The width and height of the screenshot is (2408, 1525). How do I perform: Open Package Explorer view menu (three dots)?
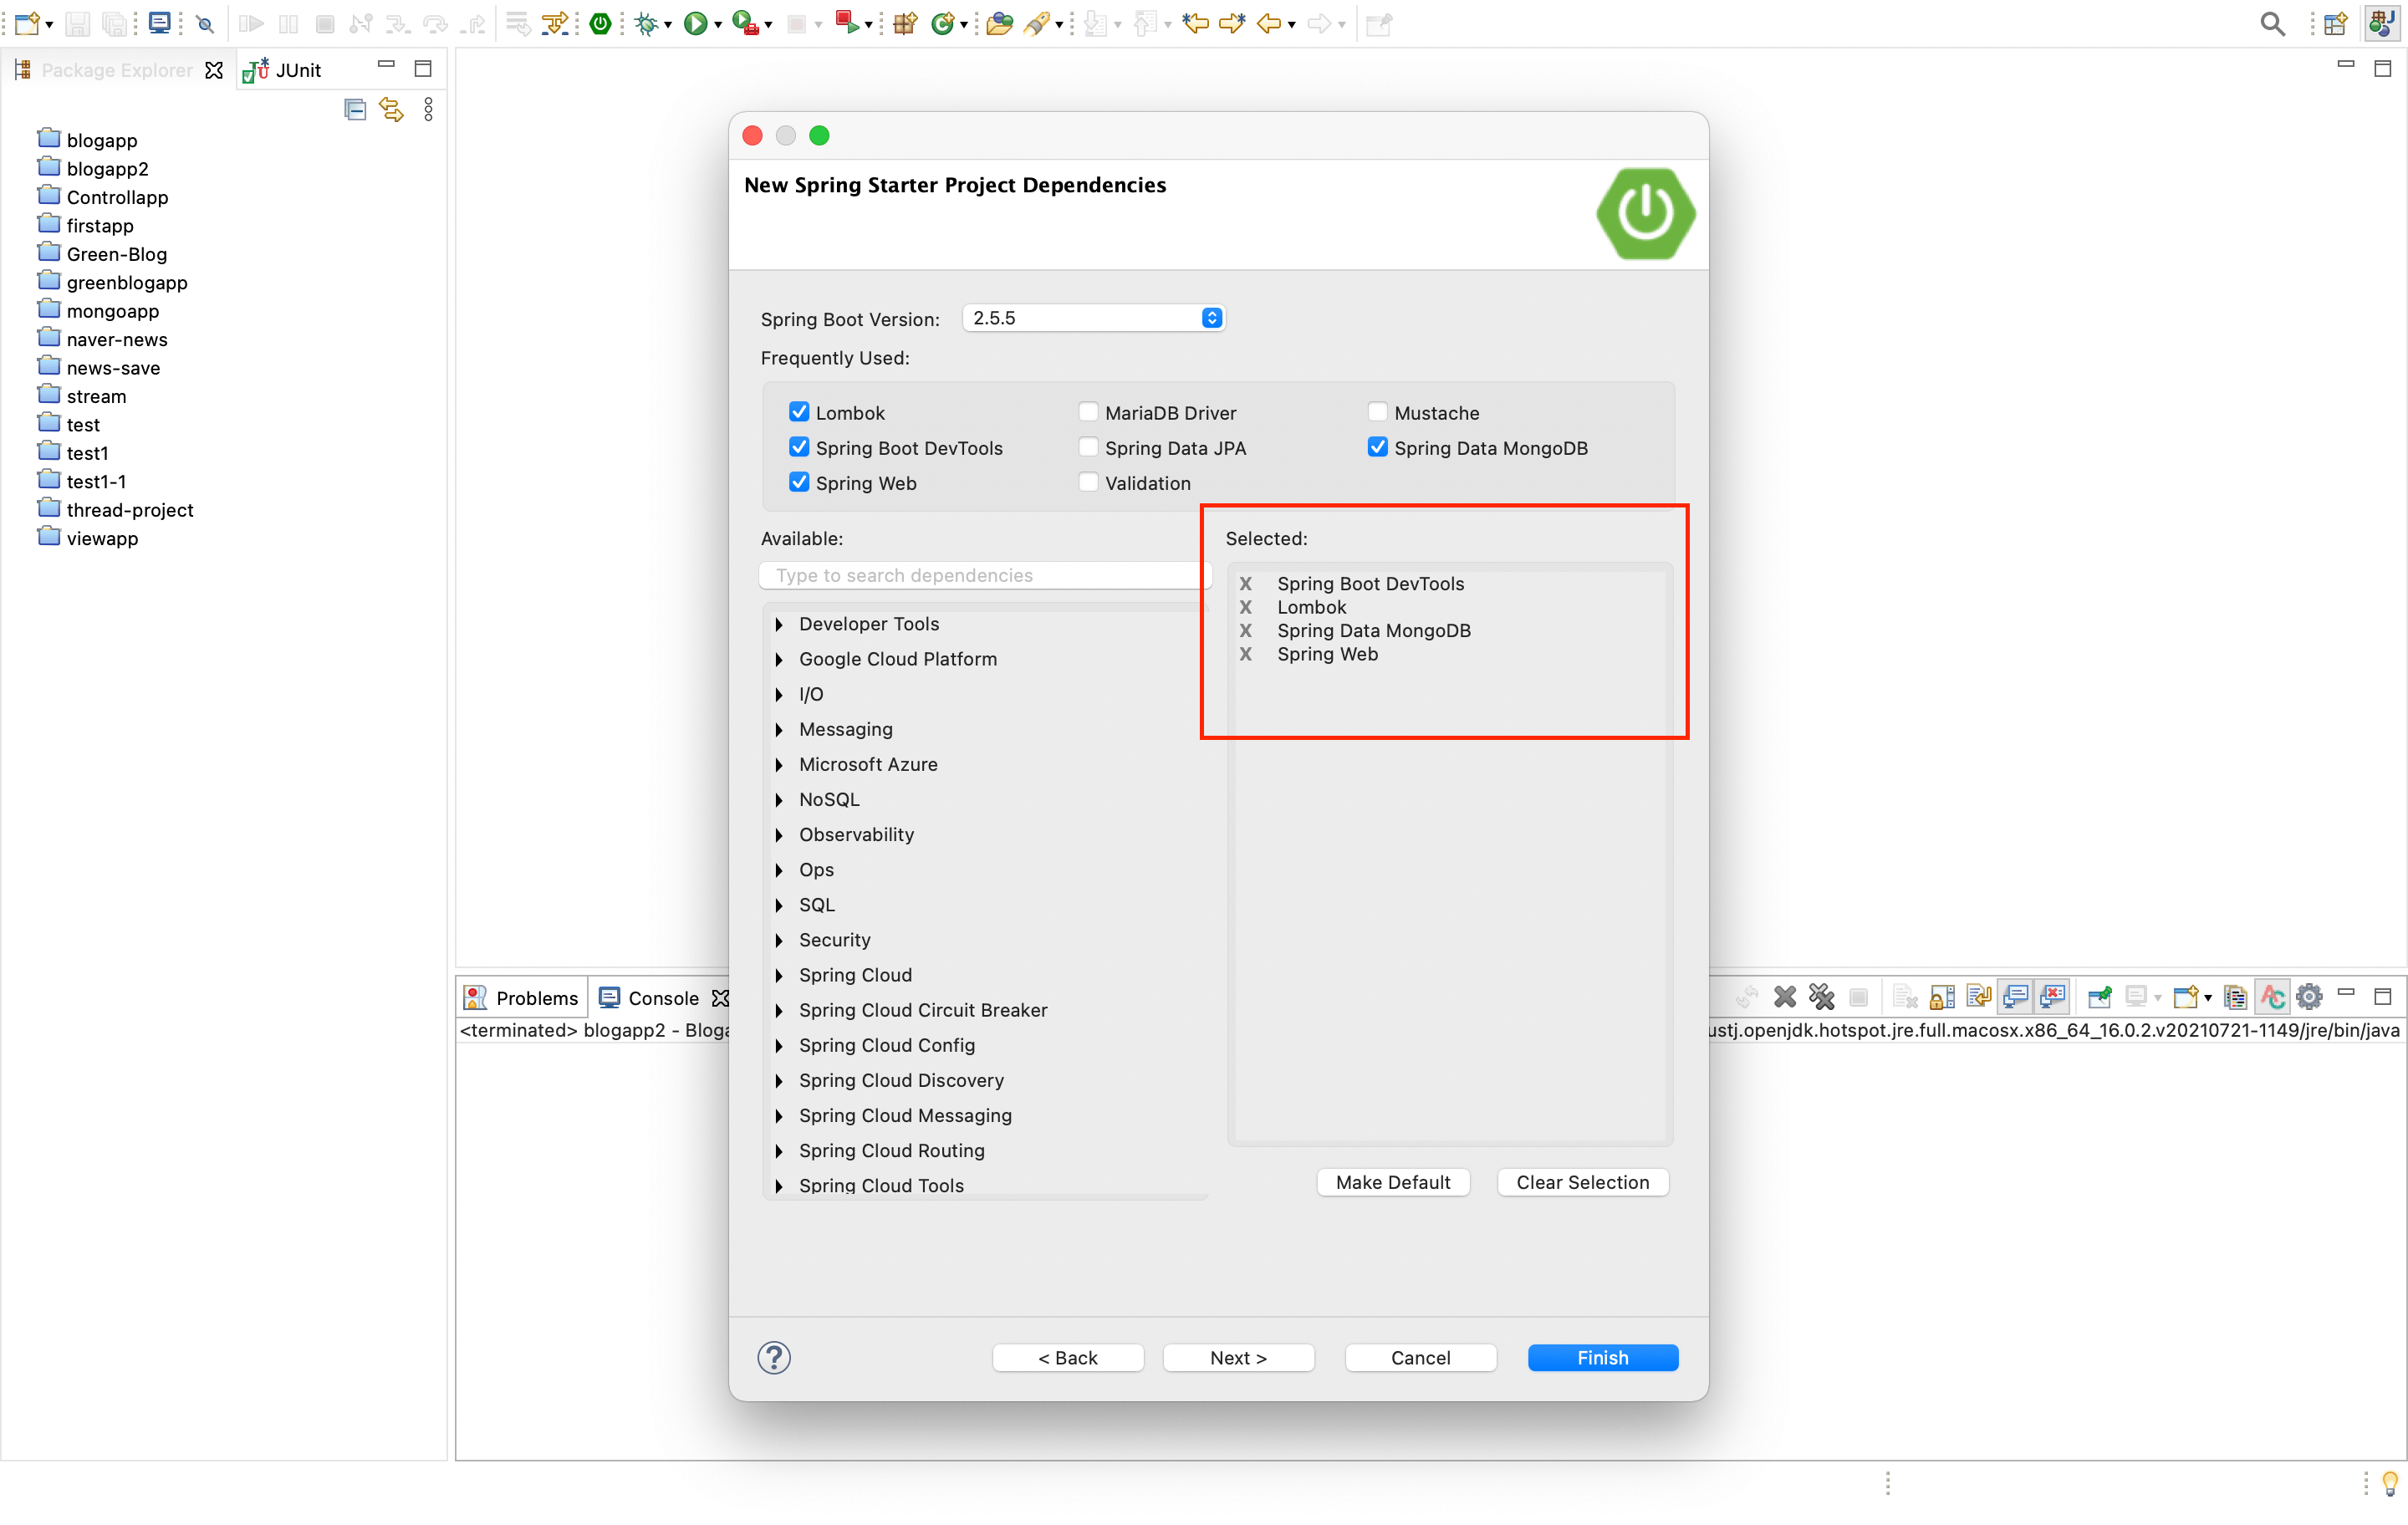[428, 109]
